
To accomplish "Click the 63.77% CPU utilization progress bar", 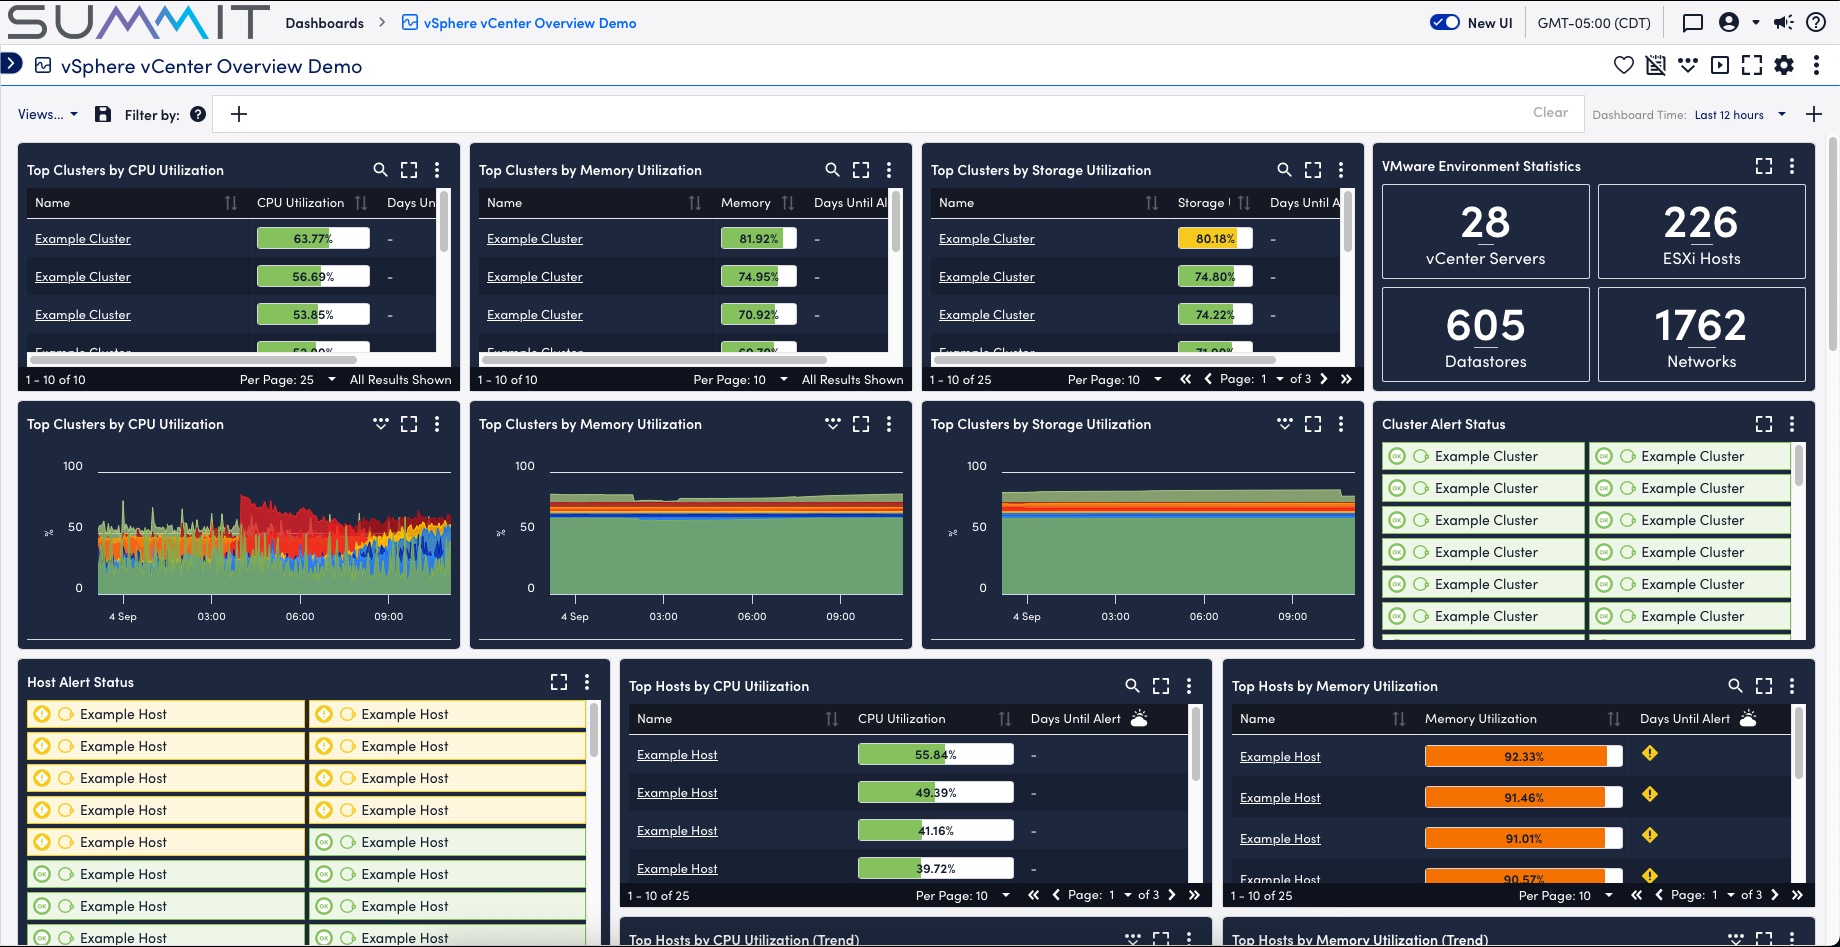I will pos(311,238).
